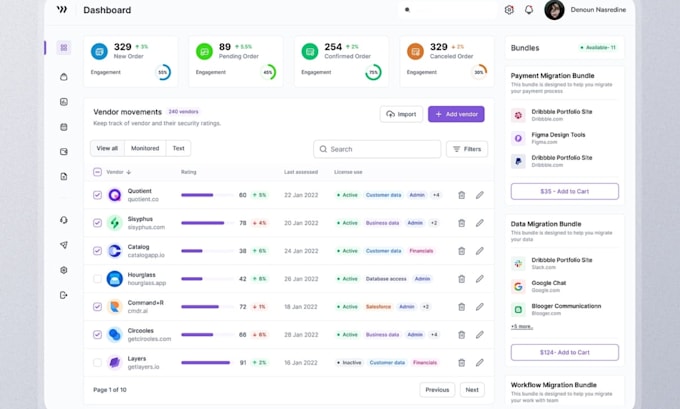This screenshot has height=409, width=680.
Task: Select the View all tab
Action: pyautogui.click(x=107, y=148)
